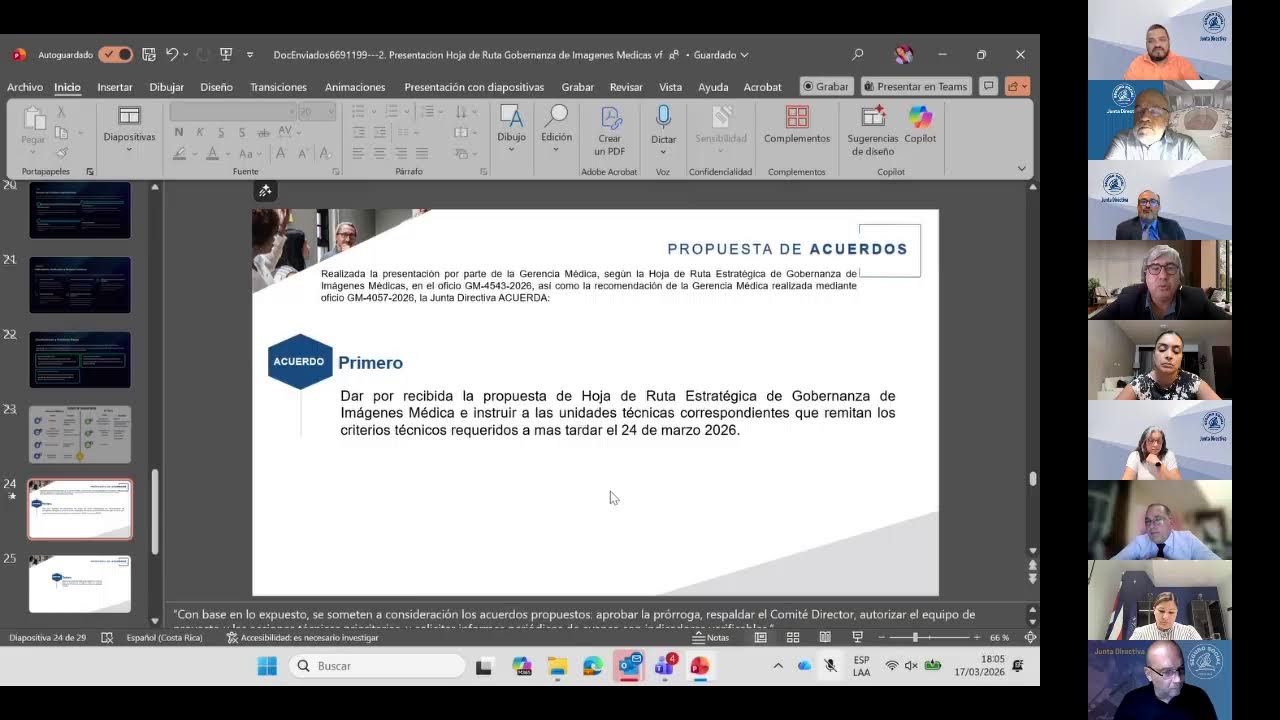Click the Copy icon
The width and height of the screenshot is (1280, 720).
tap(61, 133)
